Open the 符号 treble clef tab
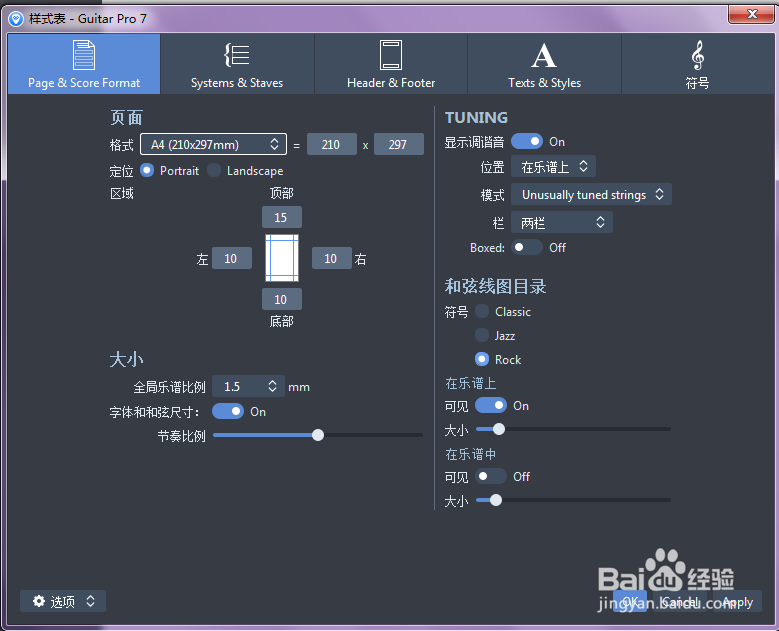 (698, 64)
